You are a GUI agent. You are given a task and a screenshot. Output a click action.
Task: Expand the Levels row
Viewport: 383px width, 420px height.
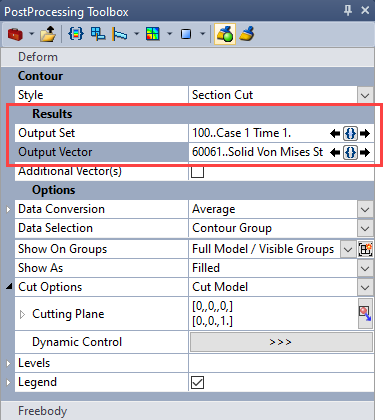[8, 363]
